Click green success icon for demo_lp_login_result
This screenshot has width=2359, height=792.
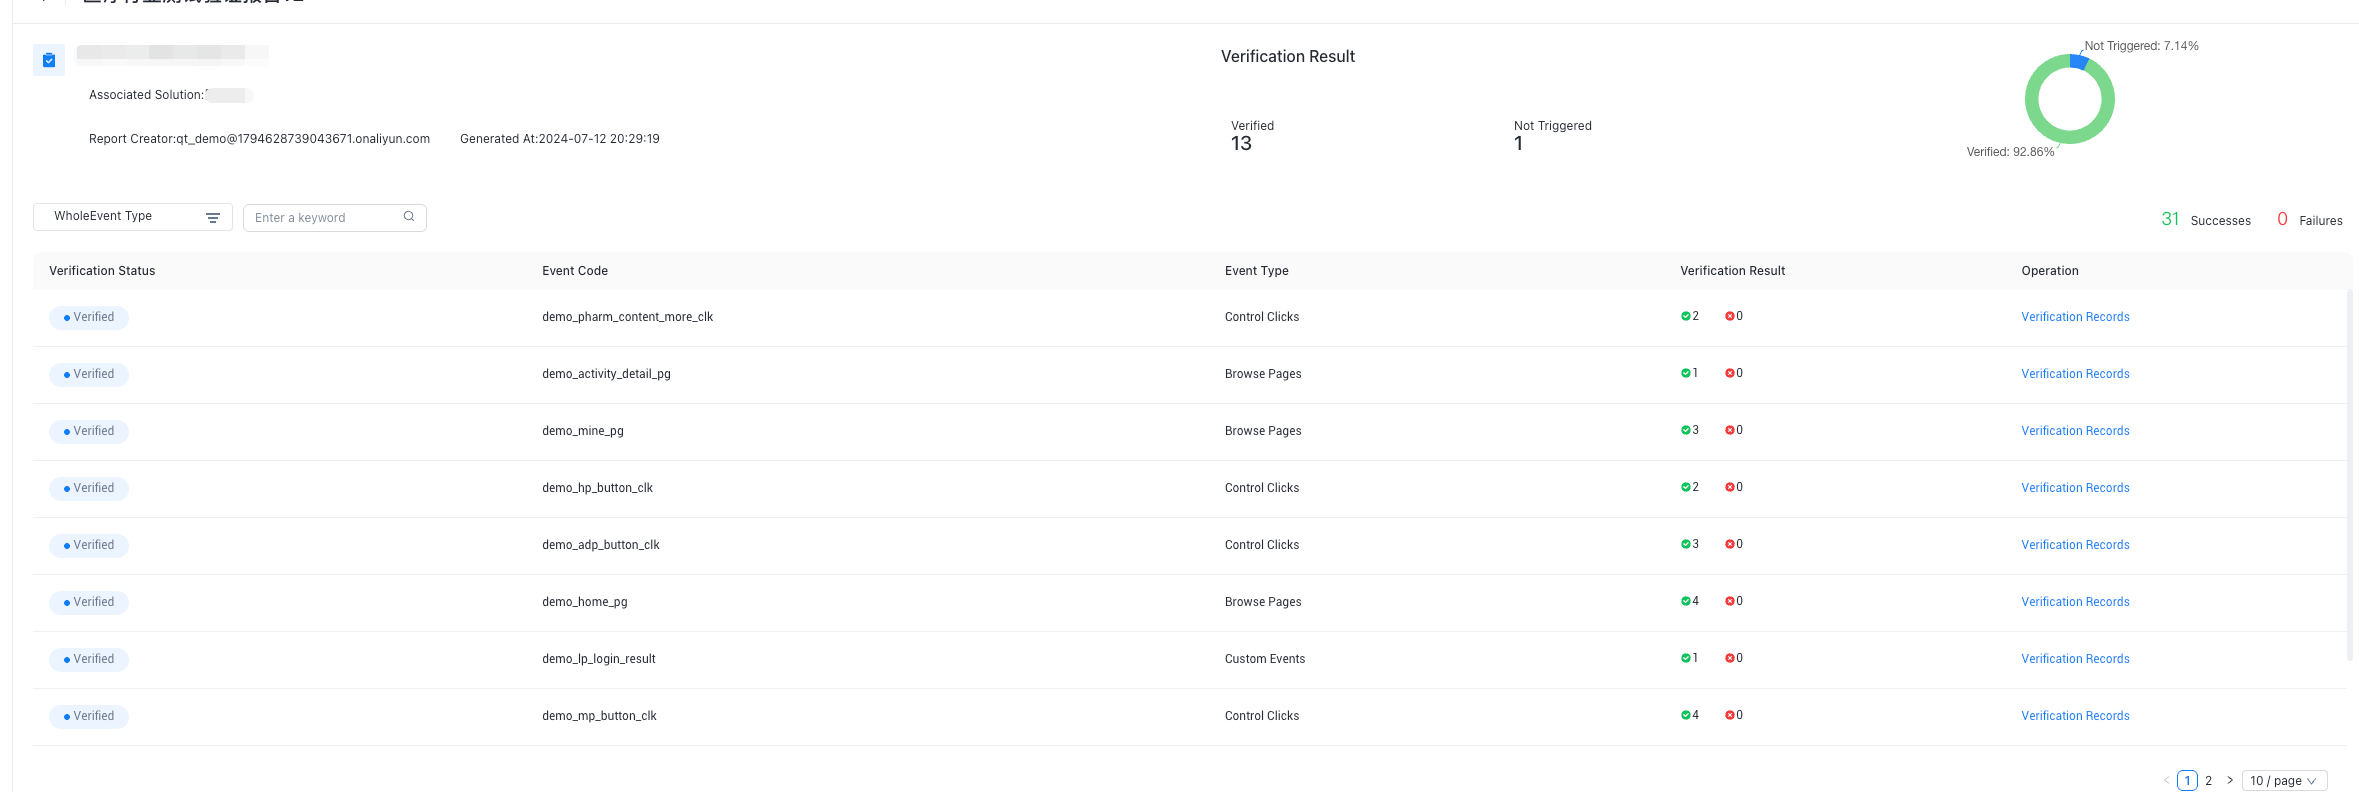(x=1686, y=658)
